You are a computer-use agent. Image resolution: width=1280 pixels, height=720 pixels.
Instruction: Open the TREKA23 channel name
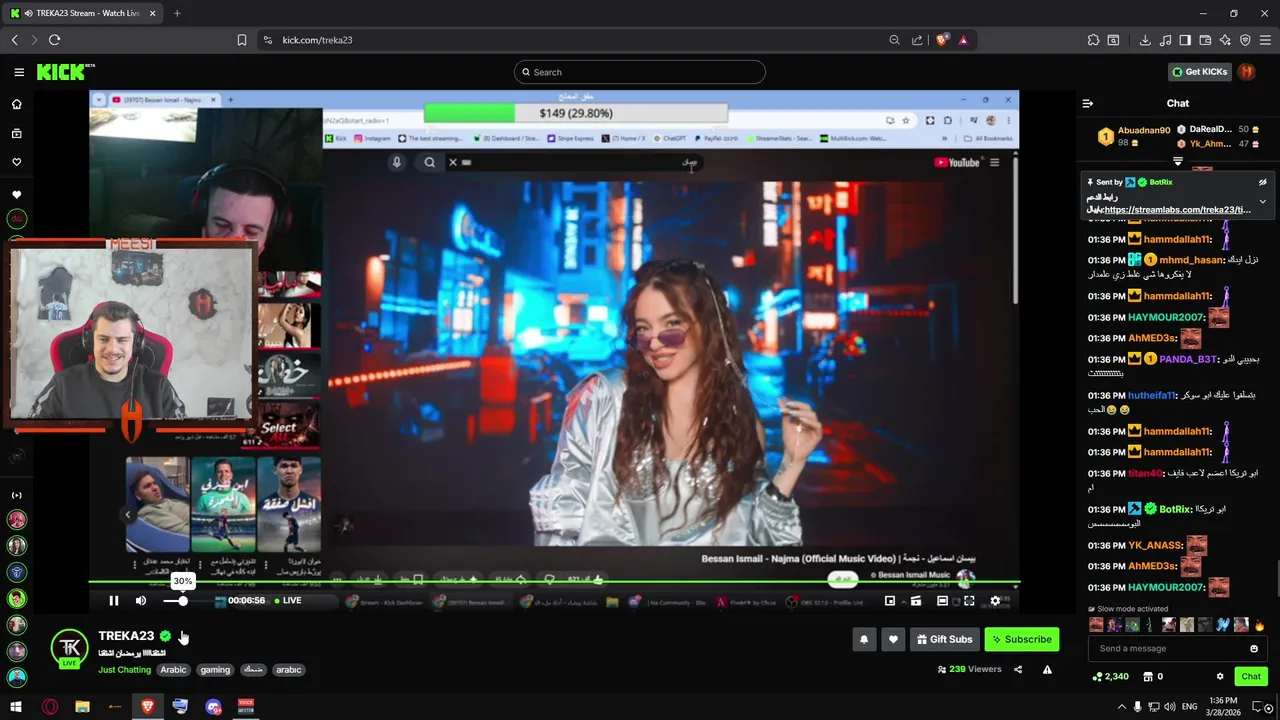pos(126,636)
